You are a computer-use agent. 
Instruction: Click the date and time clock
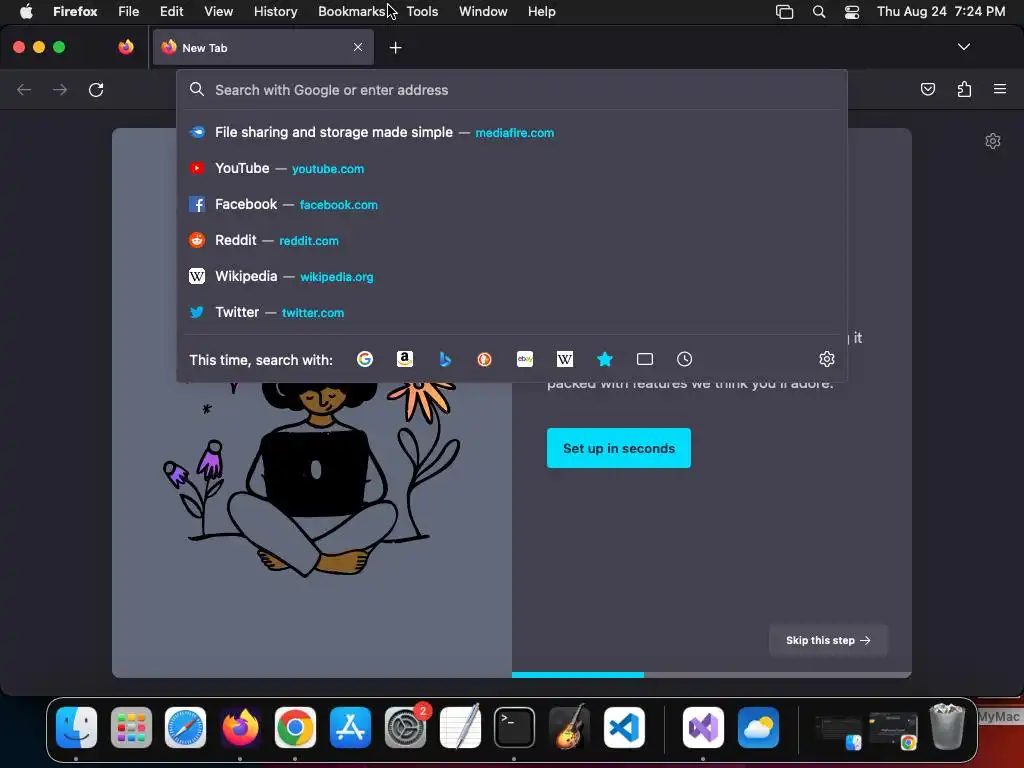coord(941,11)
